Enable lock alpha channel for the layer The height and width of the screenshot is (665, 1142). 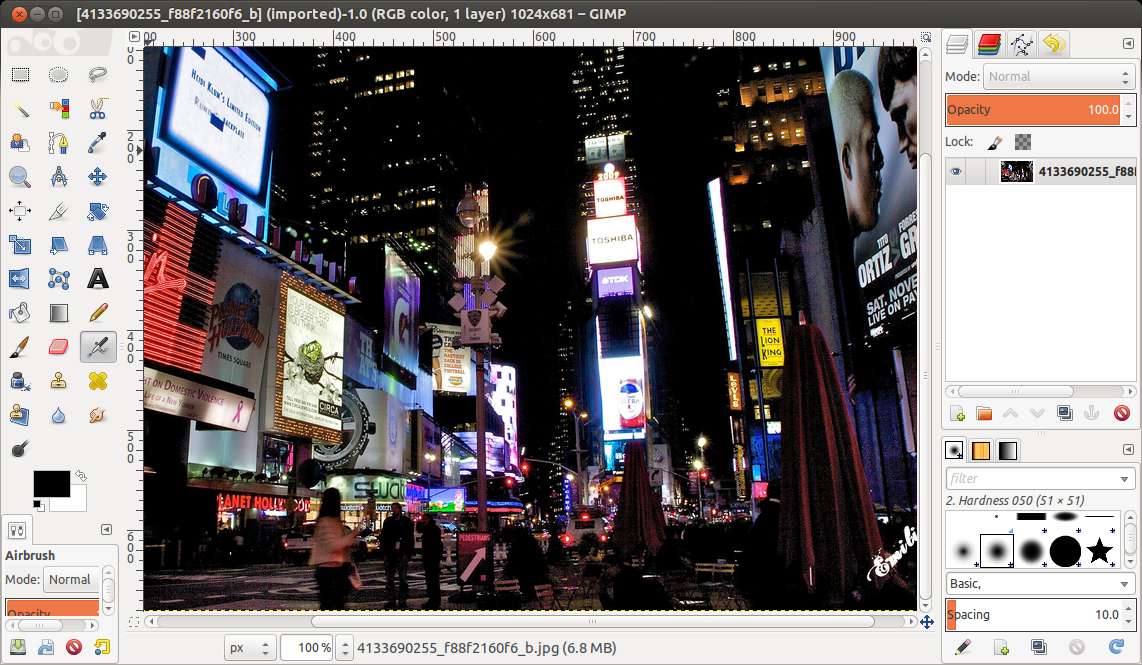(1022, 142)
